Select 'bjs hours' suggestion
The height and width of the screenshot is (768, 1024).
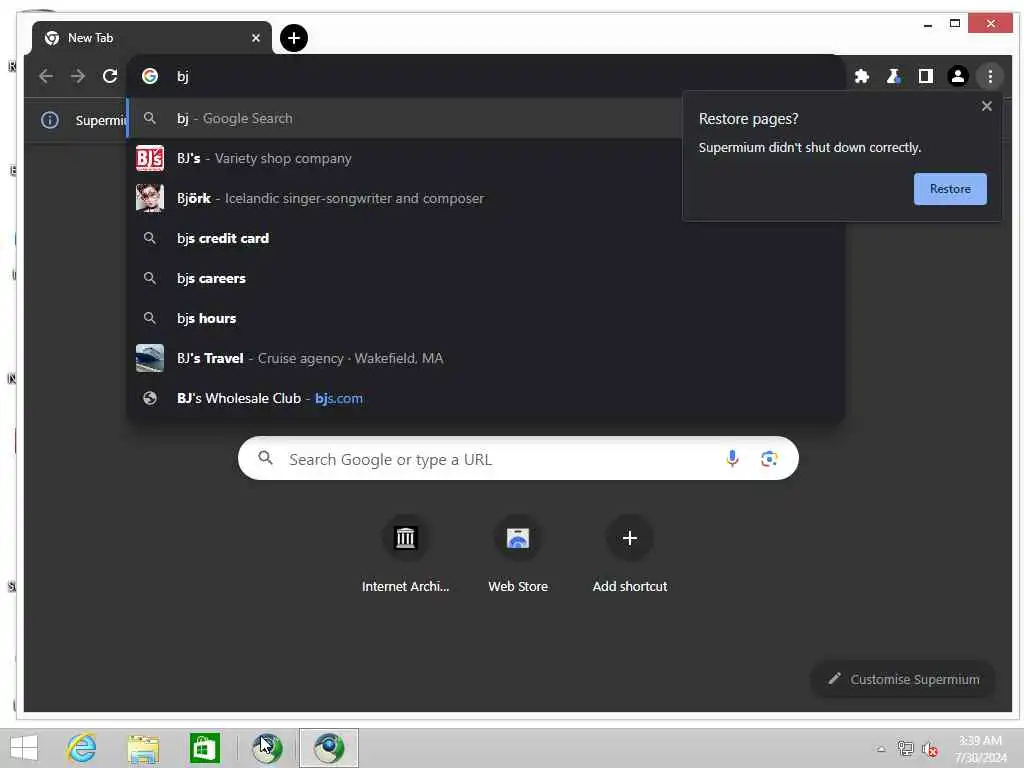point(485,318)
